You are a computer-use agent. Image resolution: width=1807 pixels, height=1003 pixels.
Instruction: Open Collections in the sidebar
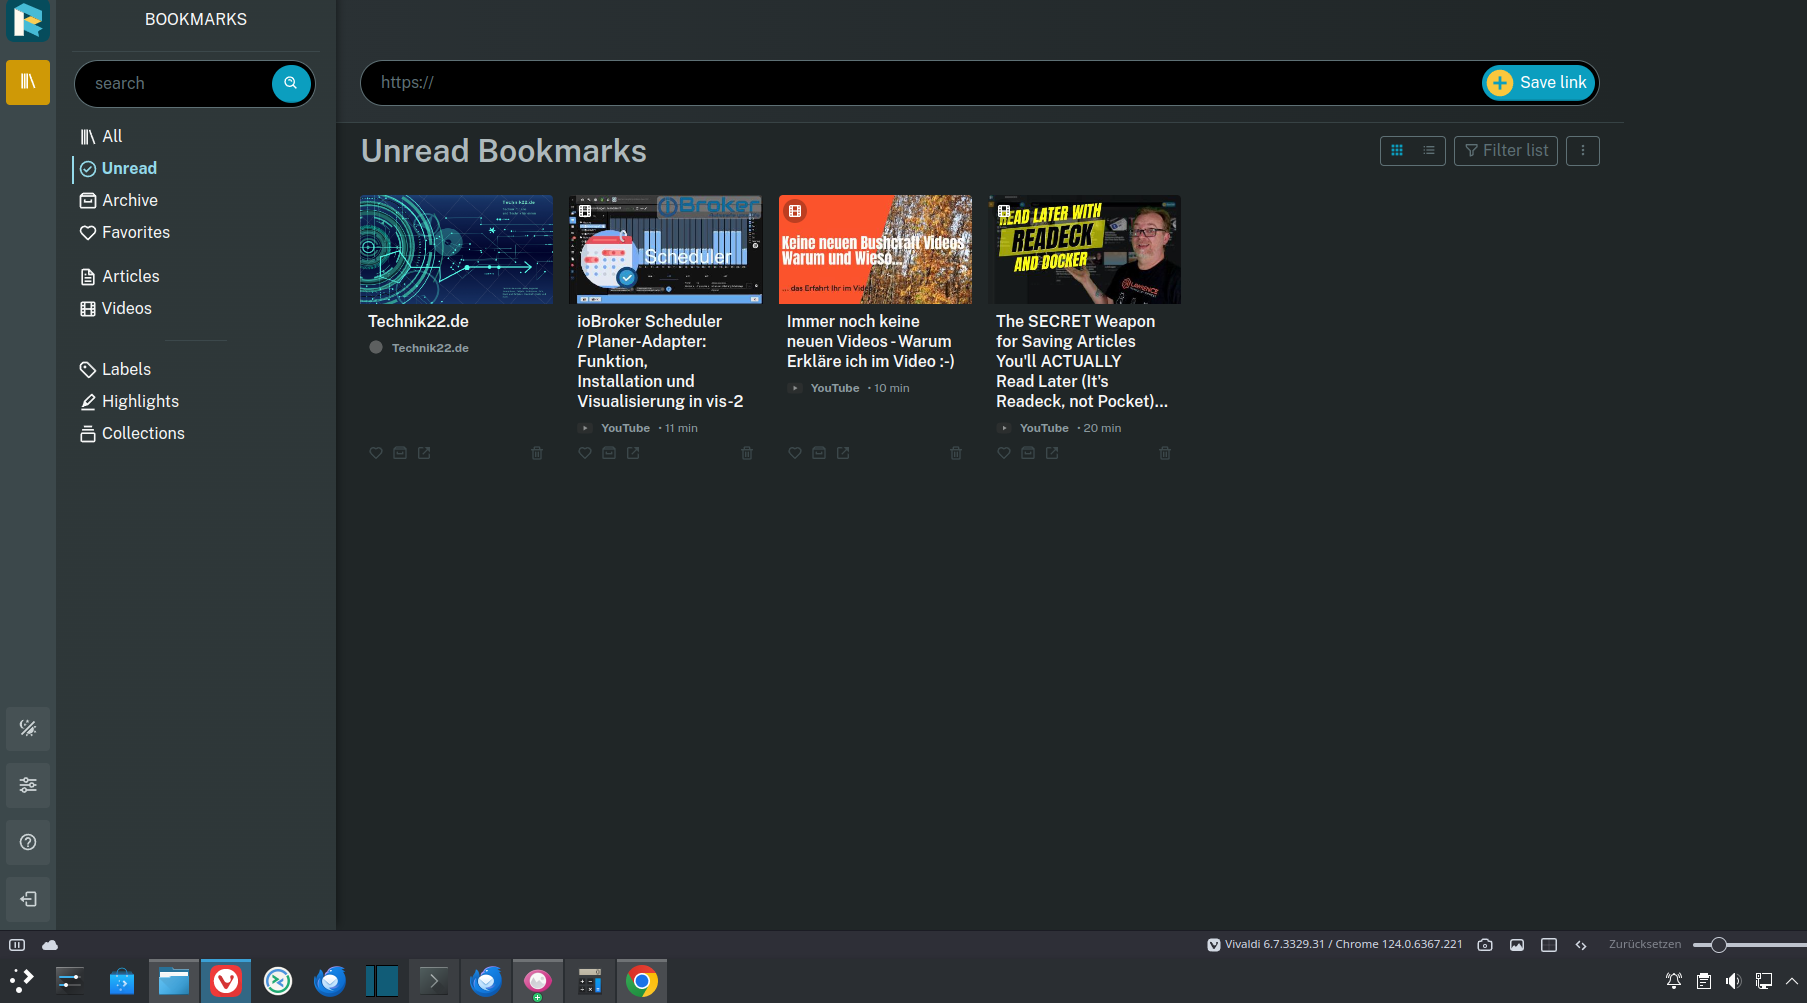[x=132, y=433]
